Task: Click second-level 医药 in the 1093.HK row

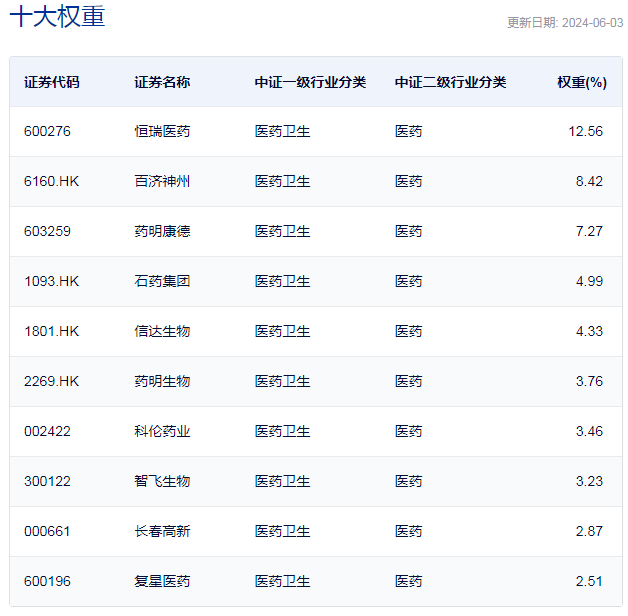Action: [x=409, y=282]
